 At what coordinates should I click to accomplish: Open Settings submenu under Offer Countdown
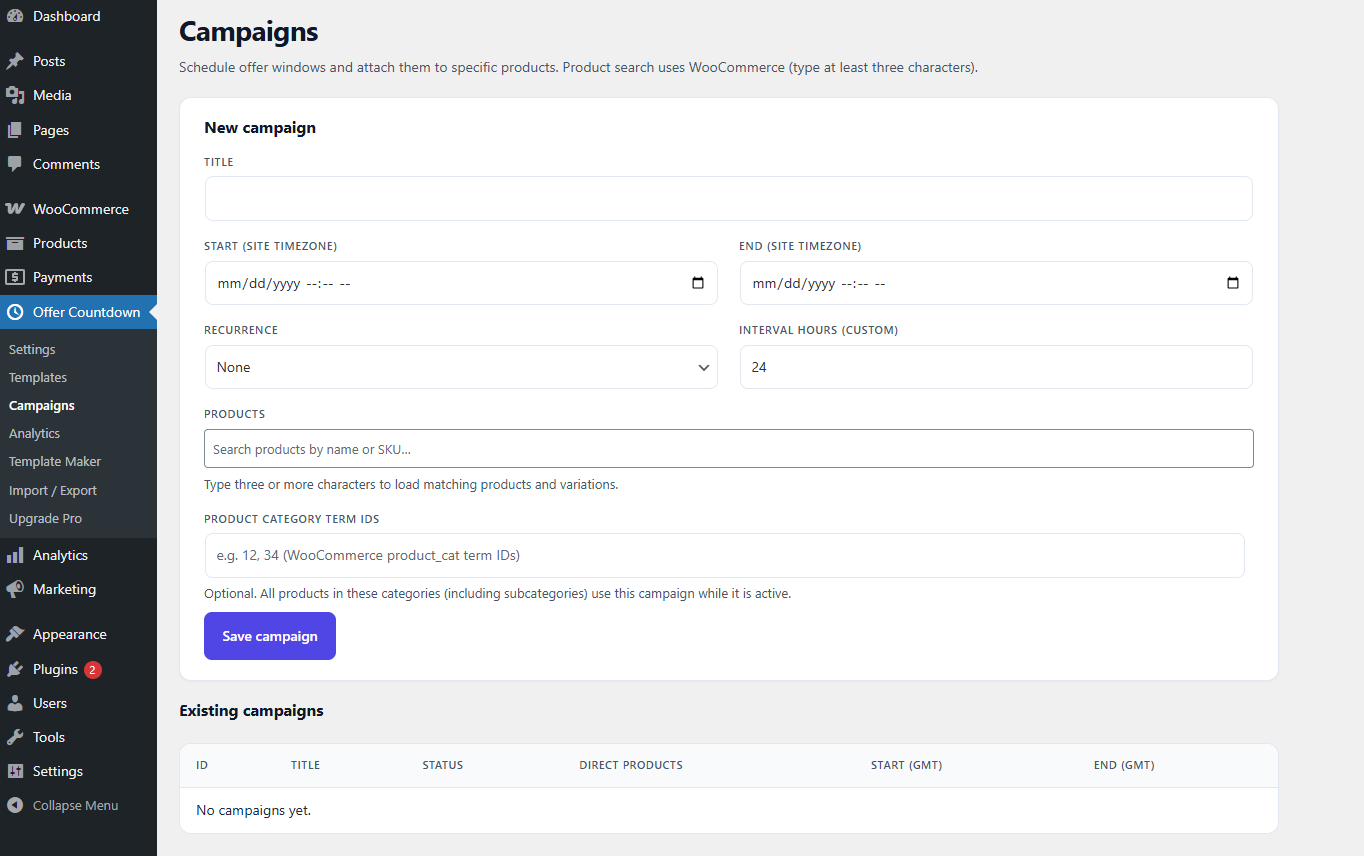(x=32, y=349)
